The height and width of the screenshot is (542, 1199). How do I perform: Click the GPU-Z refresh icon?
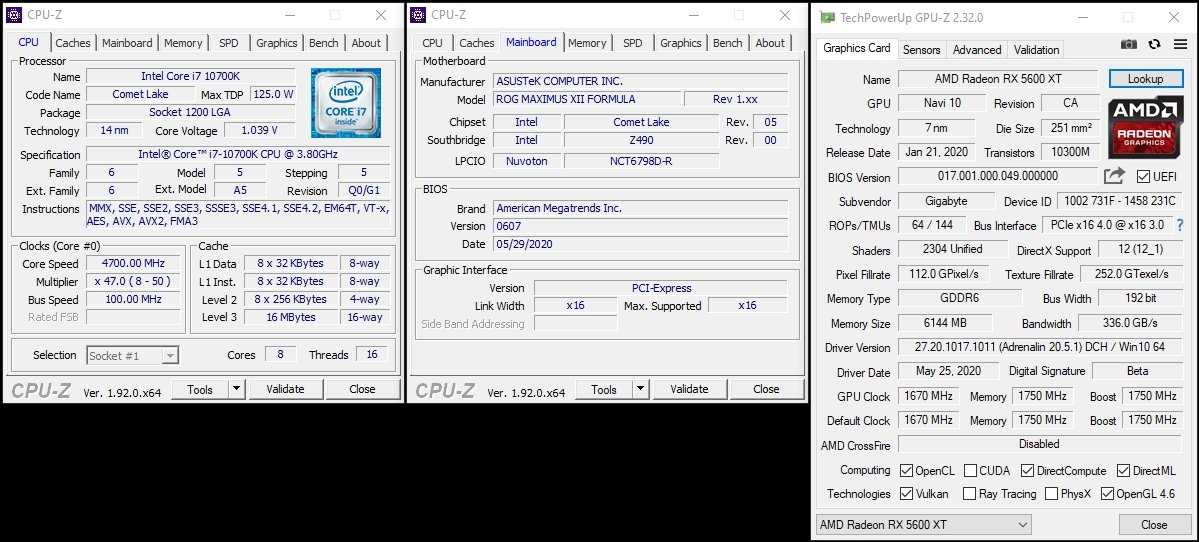click(1154, 44)
